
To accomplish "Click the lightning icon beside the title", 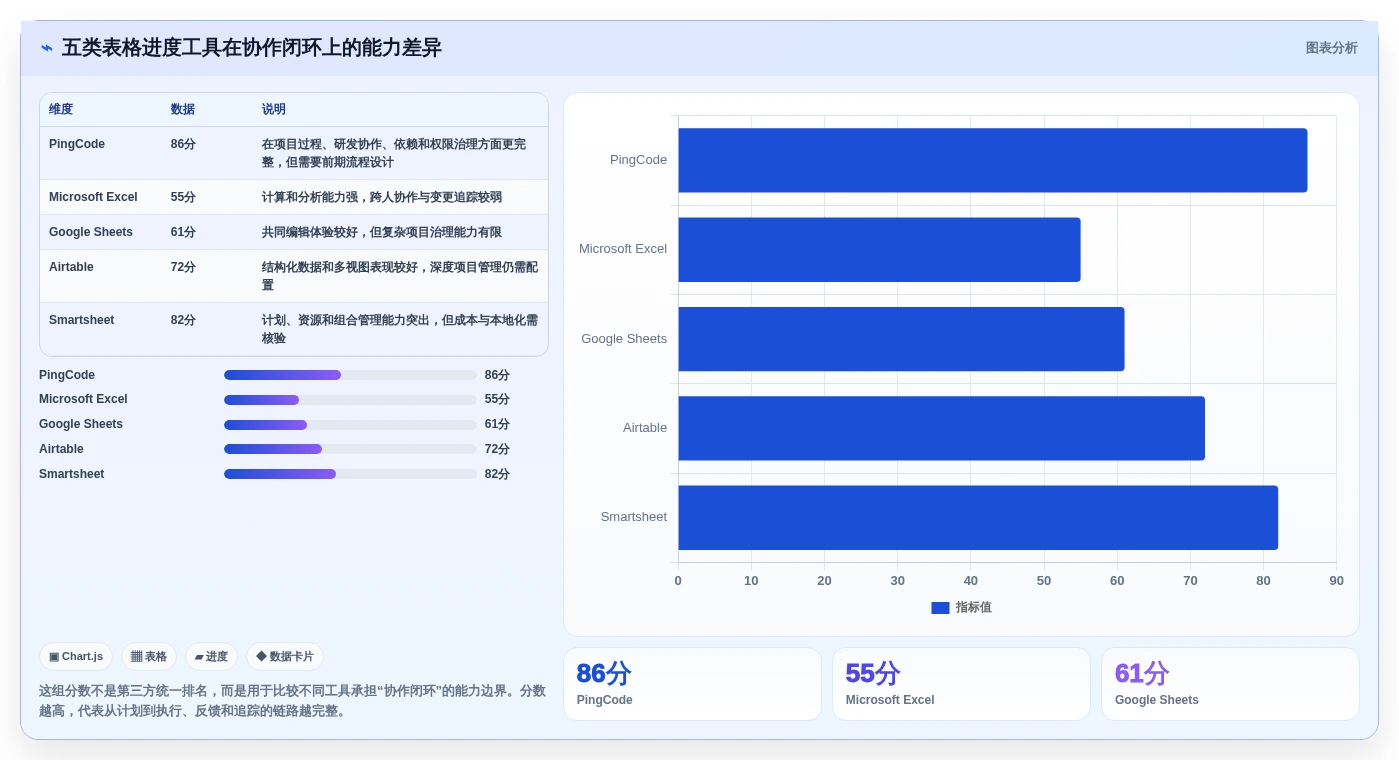I will (x=47, y=48).
